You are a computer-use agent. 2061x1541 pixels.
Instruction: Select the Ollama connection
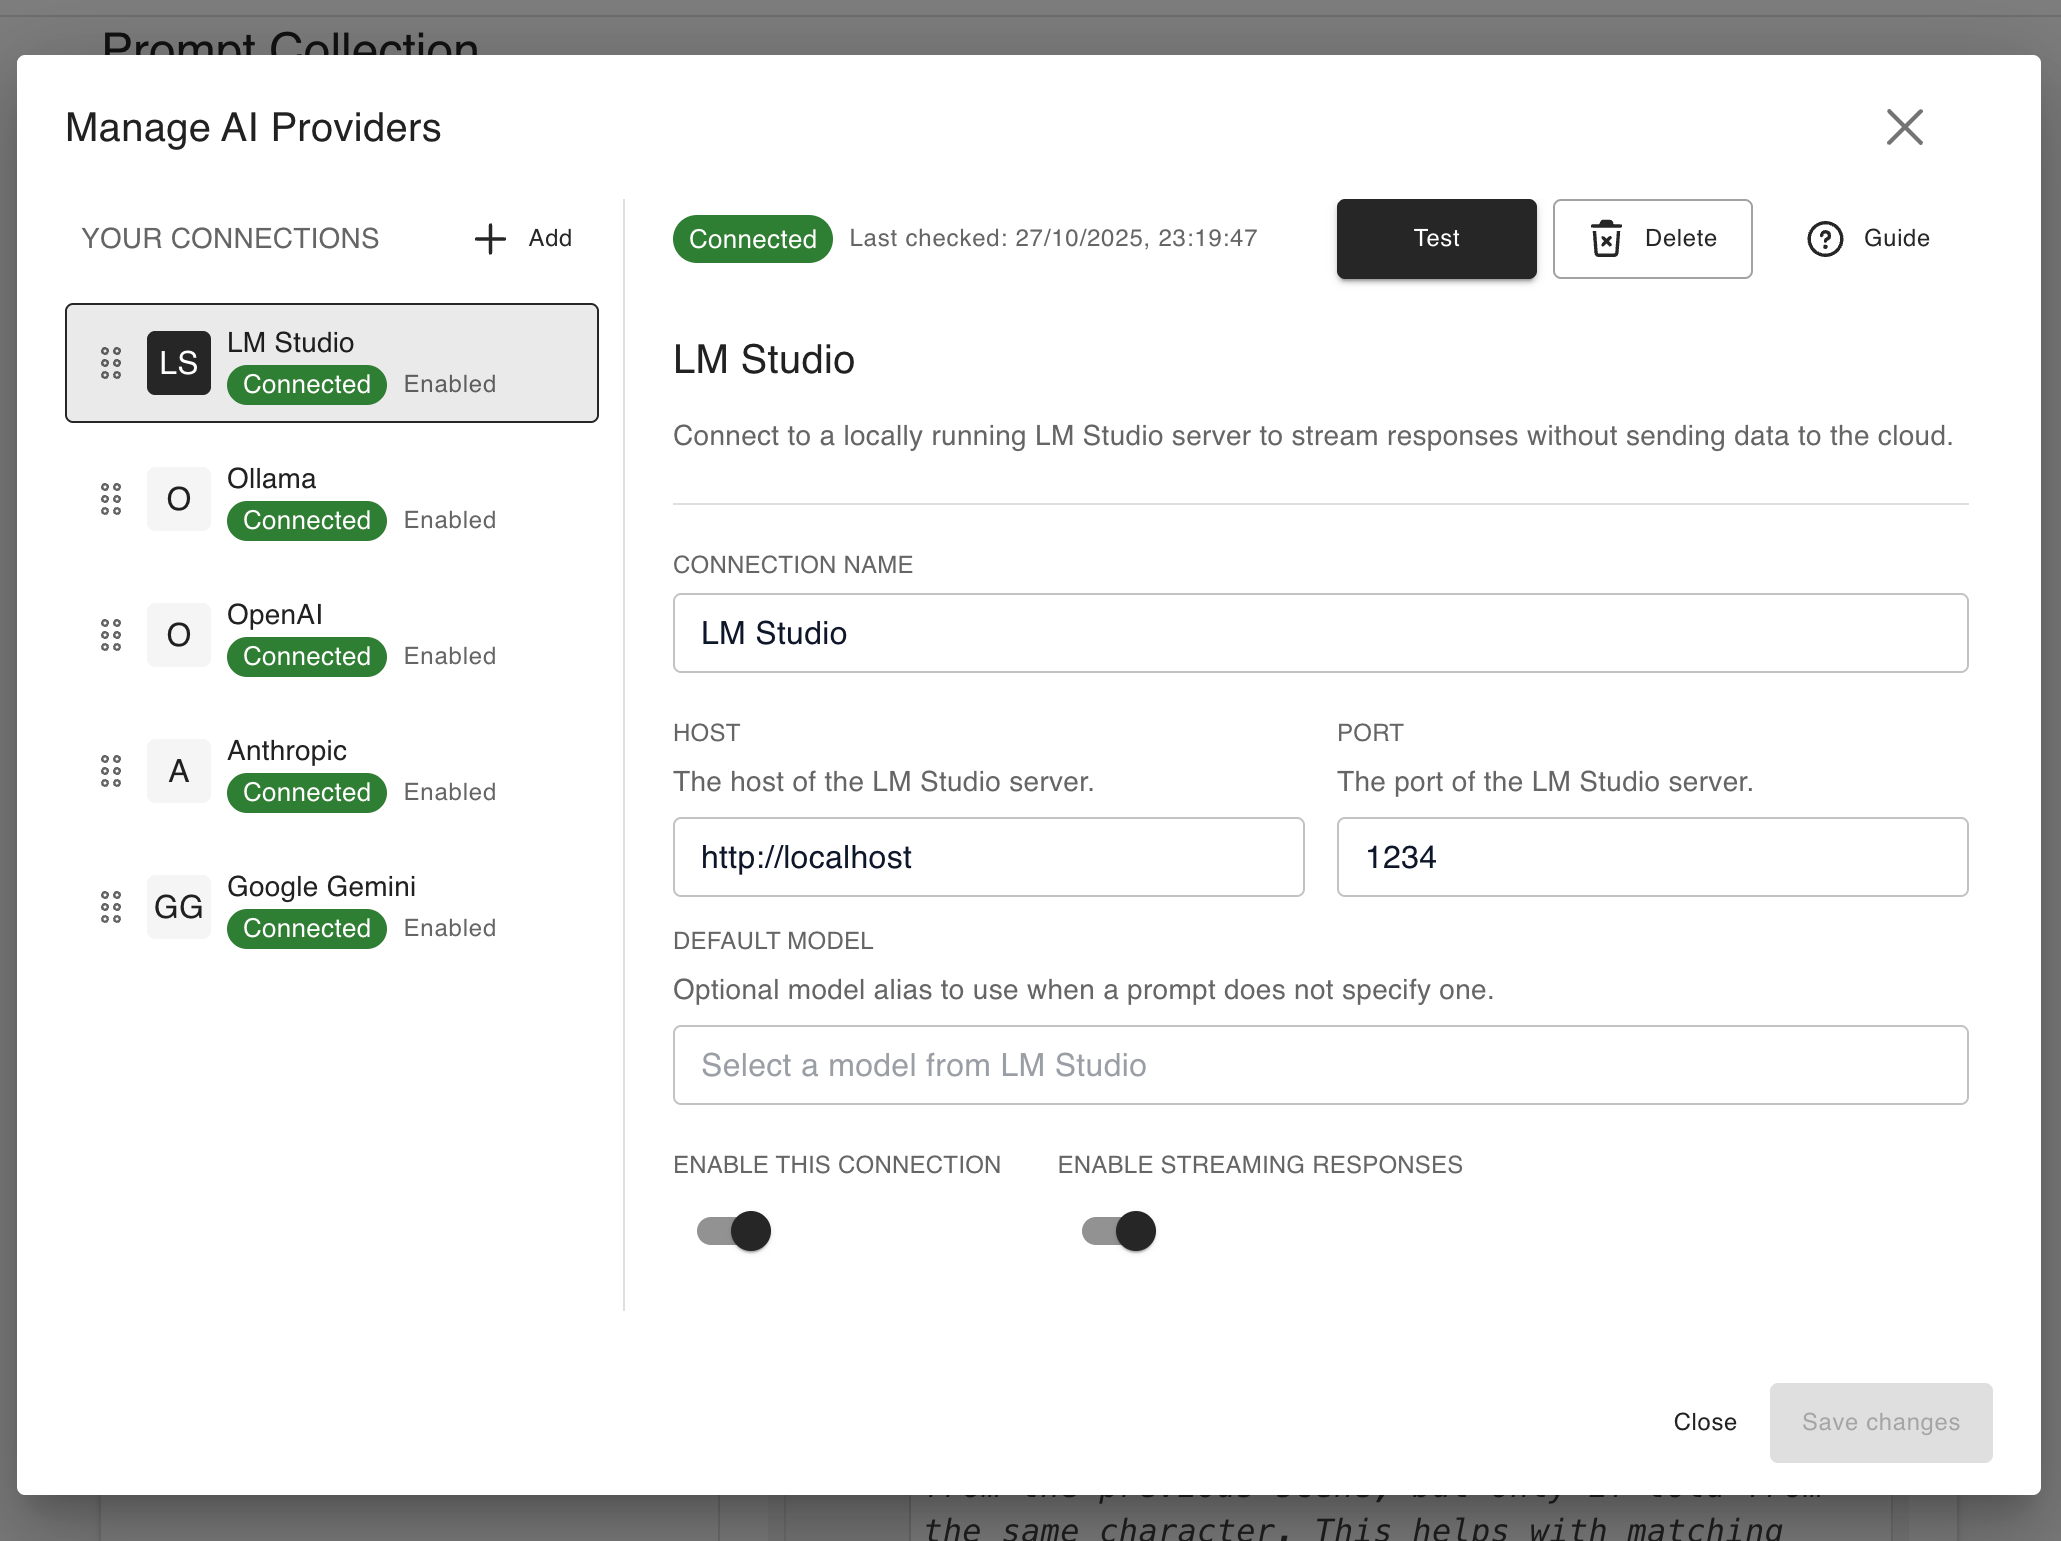point(330,499)
